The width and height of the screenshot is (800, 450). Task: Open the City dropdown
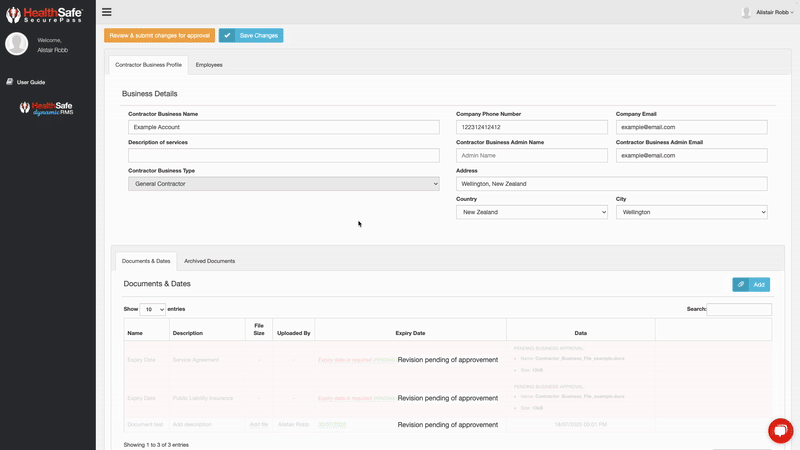[x=691, y=212]
